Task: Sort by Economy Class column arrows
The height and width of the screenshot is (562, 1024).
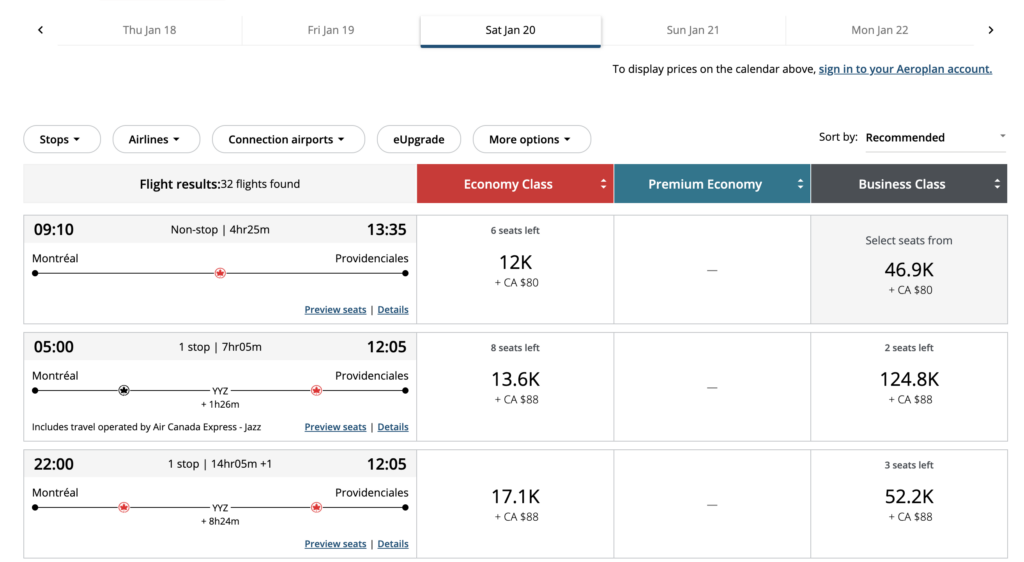Action: [x=603, y=184]
